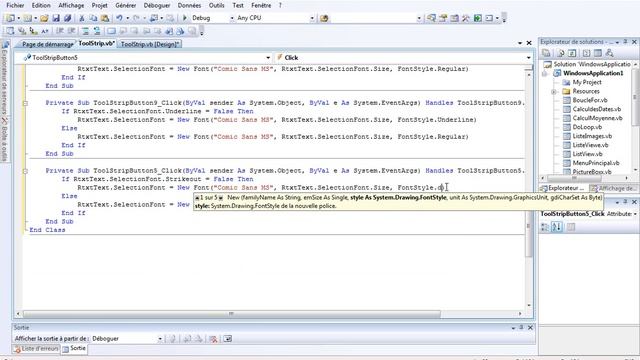Screen dimensions: 640x360
Task: Start debugging with the green play arrow
Action: [x=184, y=18]
